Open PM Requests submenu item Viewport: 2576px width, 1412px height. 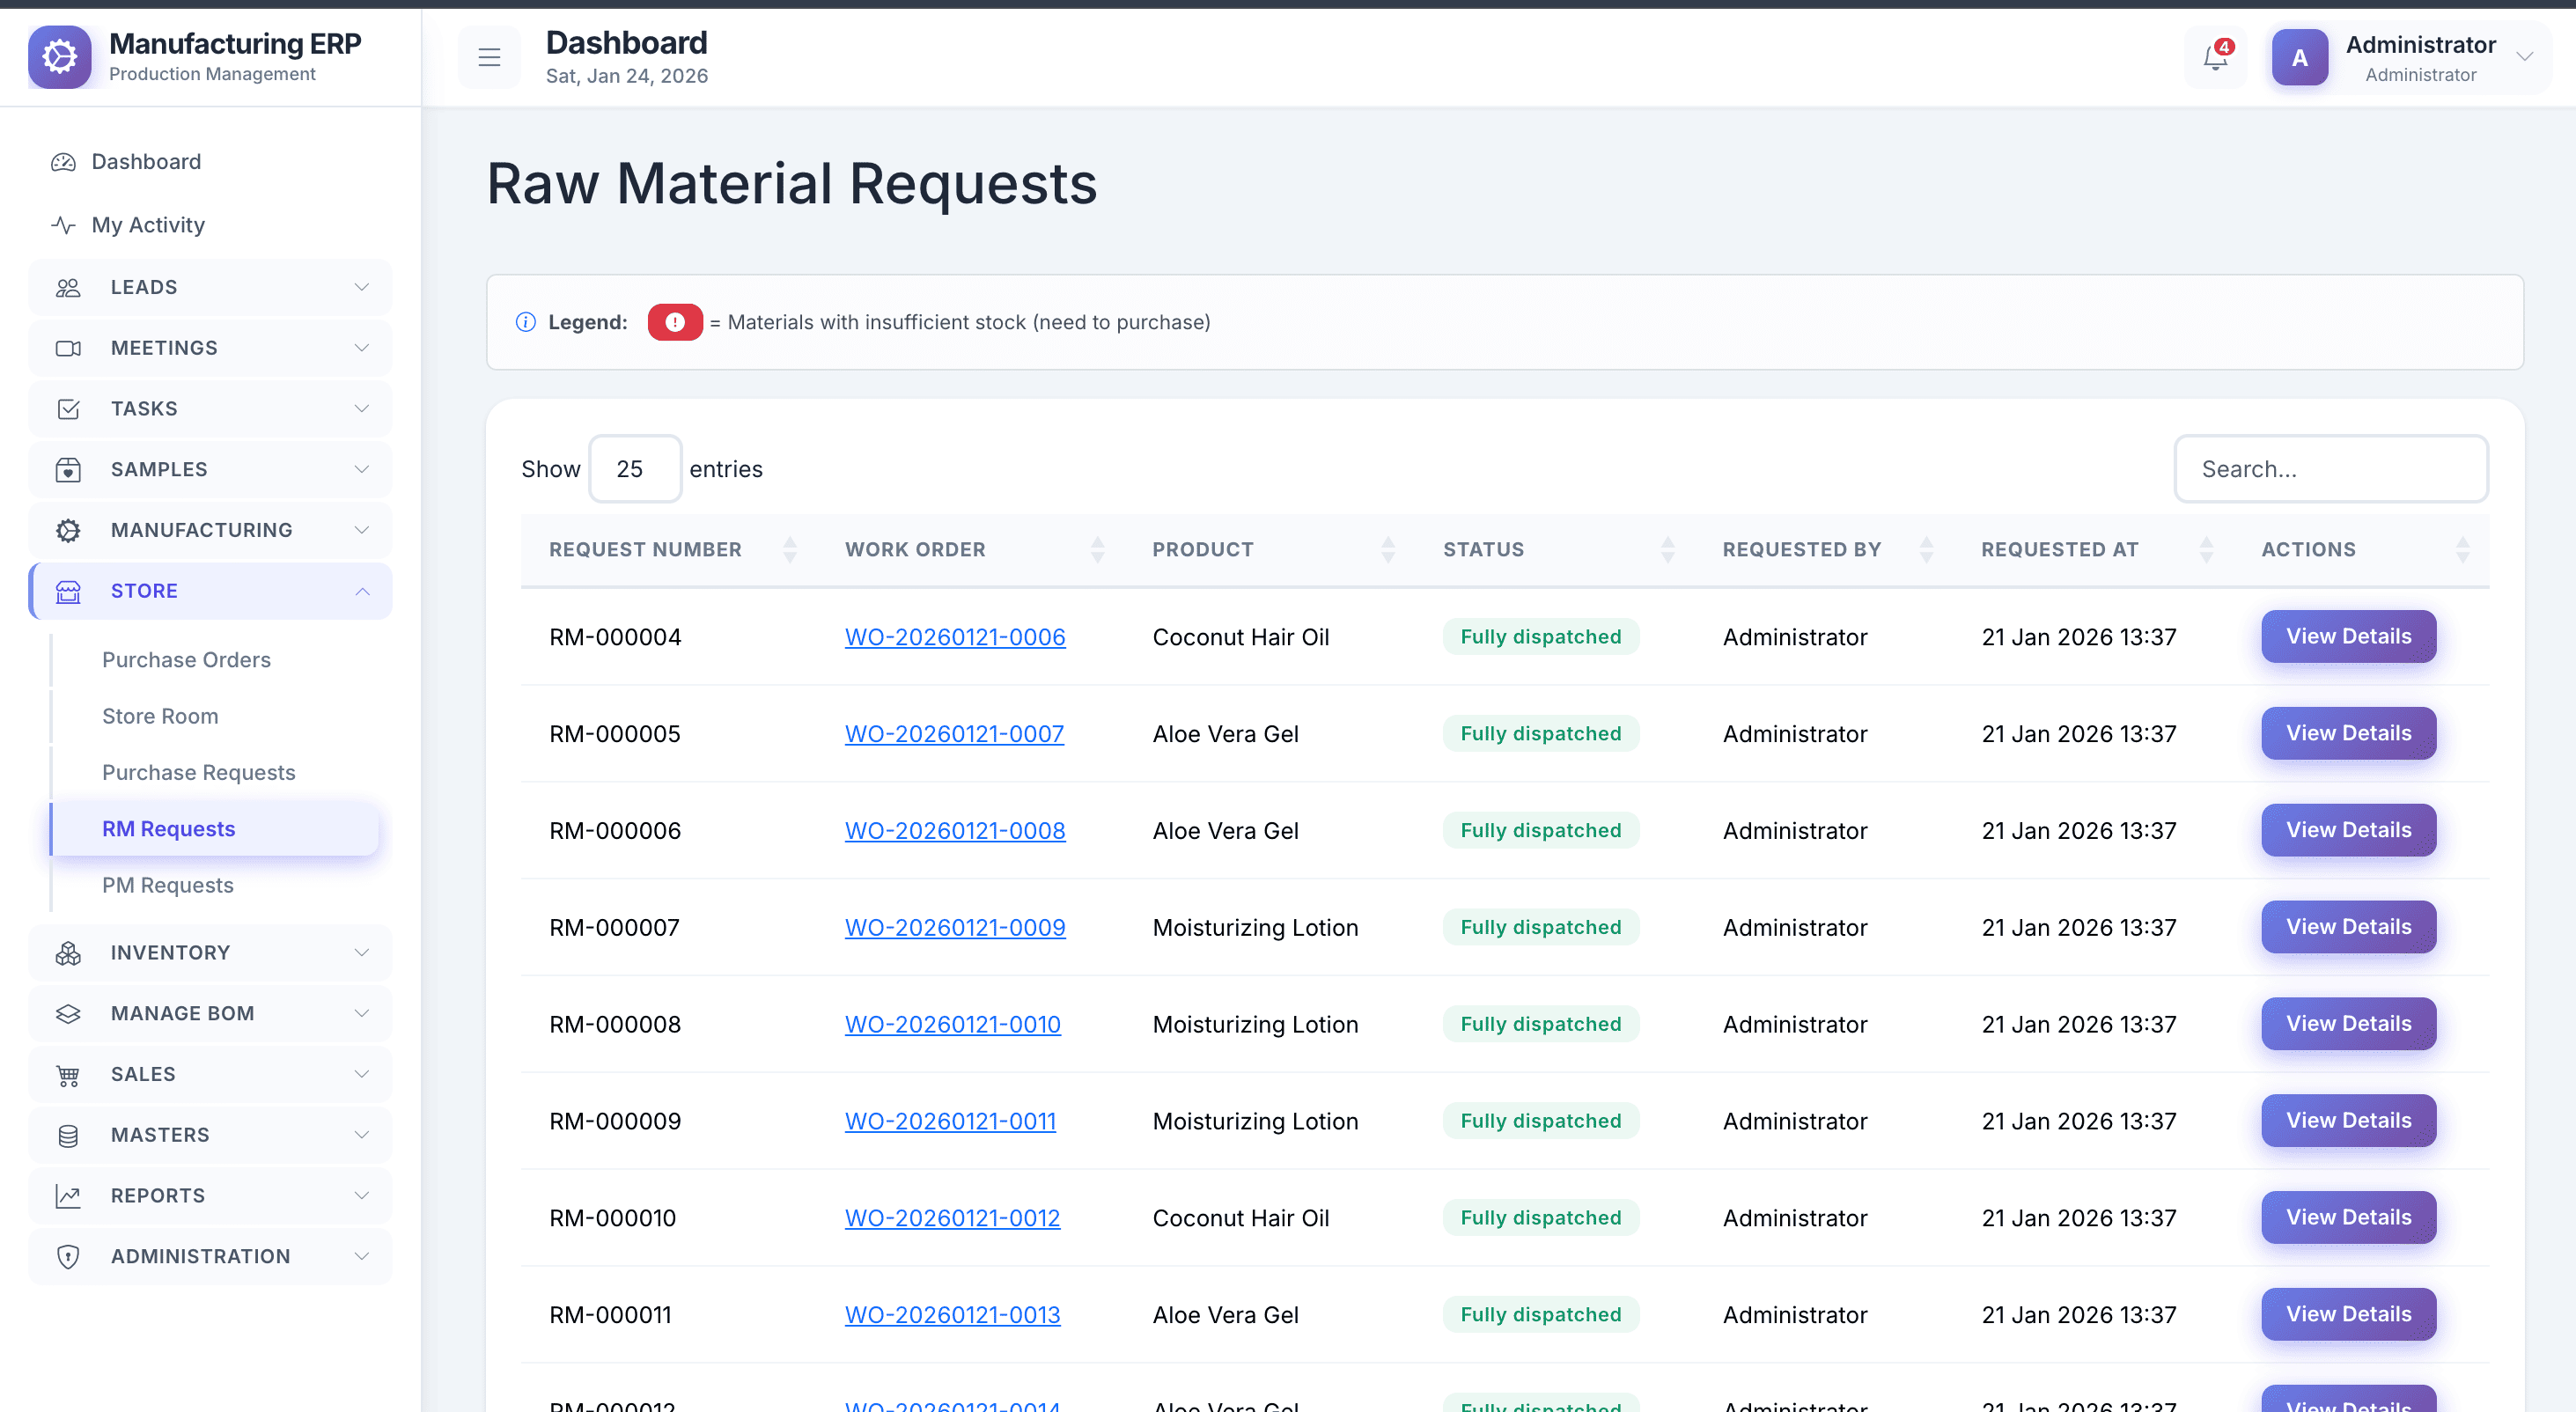pyautogui.click(x=168, y=885)
